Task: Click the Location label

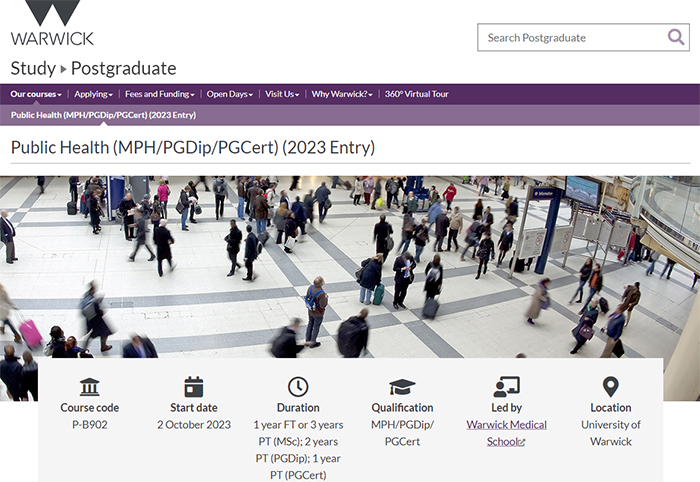Action: pos(611,407)
